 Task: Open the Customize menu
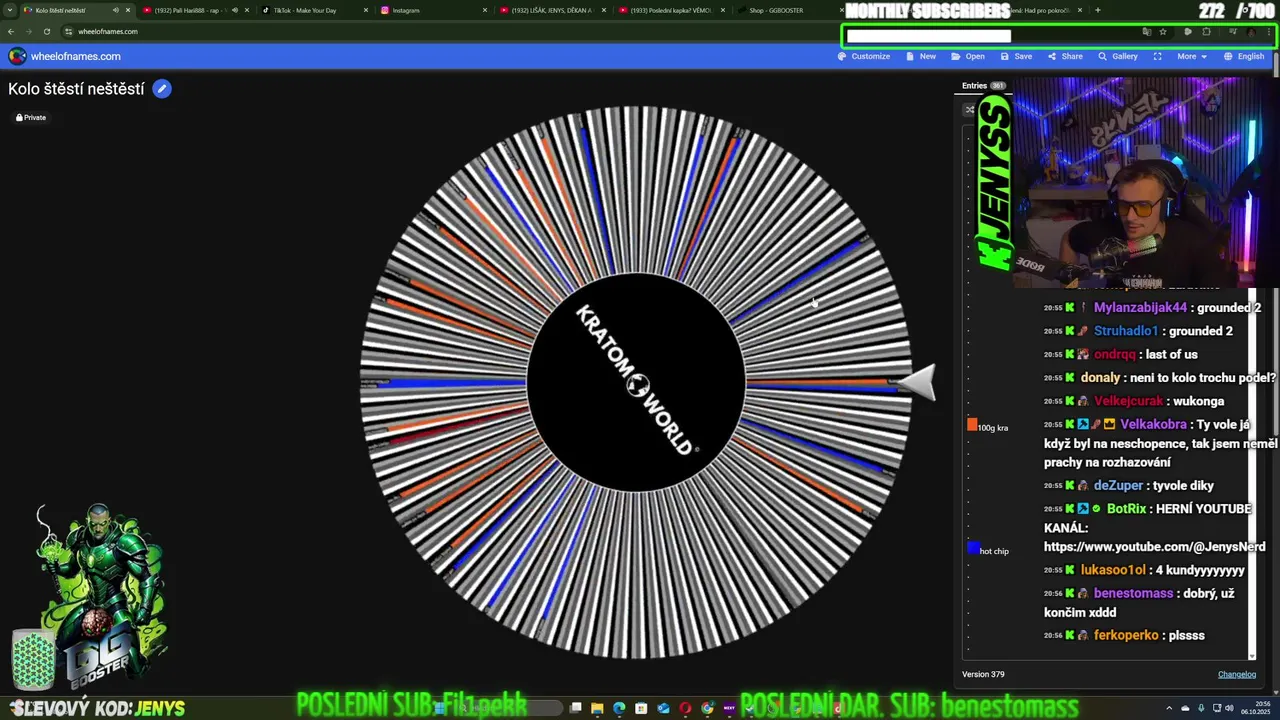[x=864, y=56]
